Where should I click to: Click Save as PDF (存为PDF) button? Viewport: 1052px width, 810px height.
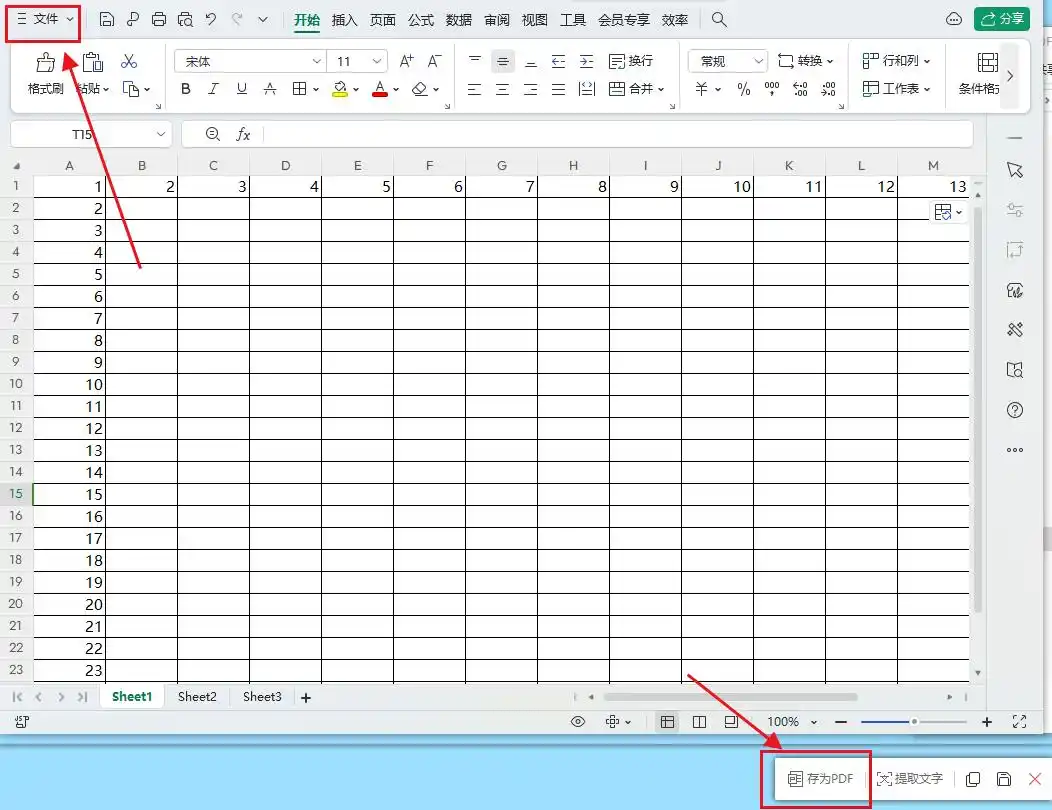tap(820, 778)
